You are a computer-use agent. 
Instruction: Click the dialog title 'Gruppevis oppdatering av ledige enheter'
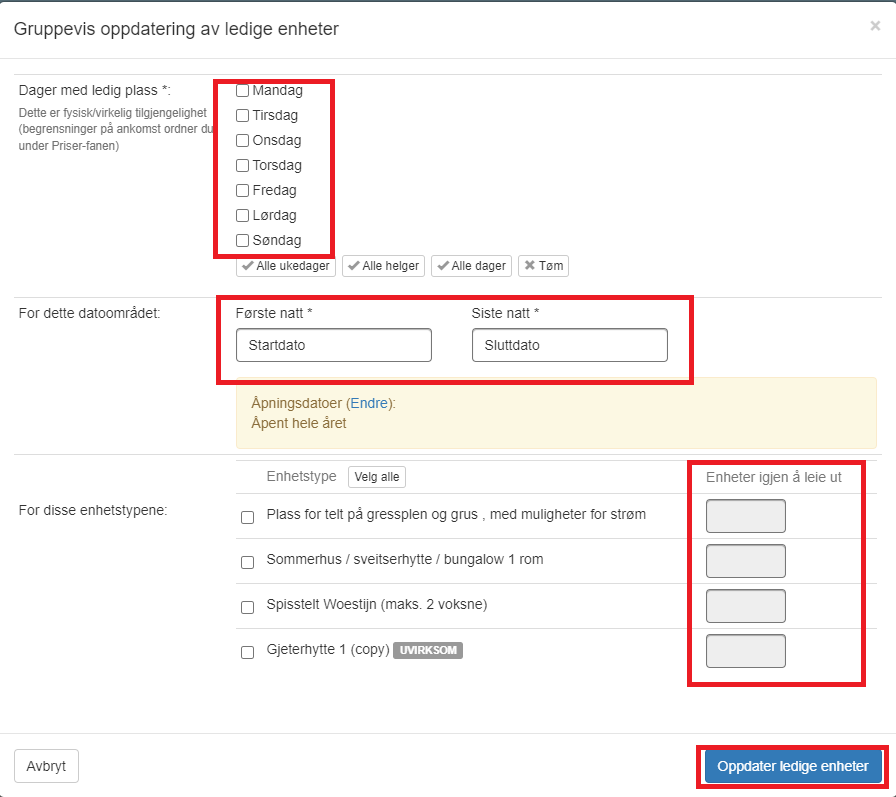pyautogui.click(x=176, y=29)
